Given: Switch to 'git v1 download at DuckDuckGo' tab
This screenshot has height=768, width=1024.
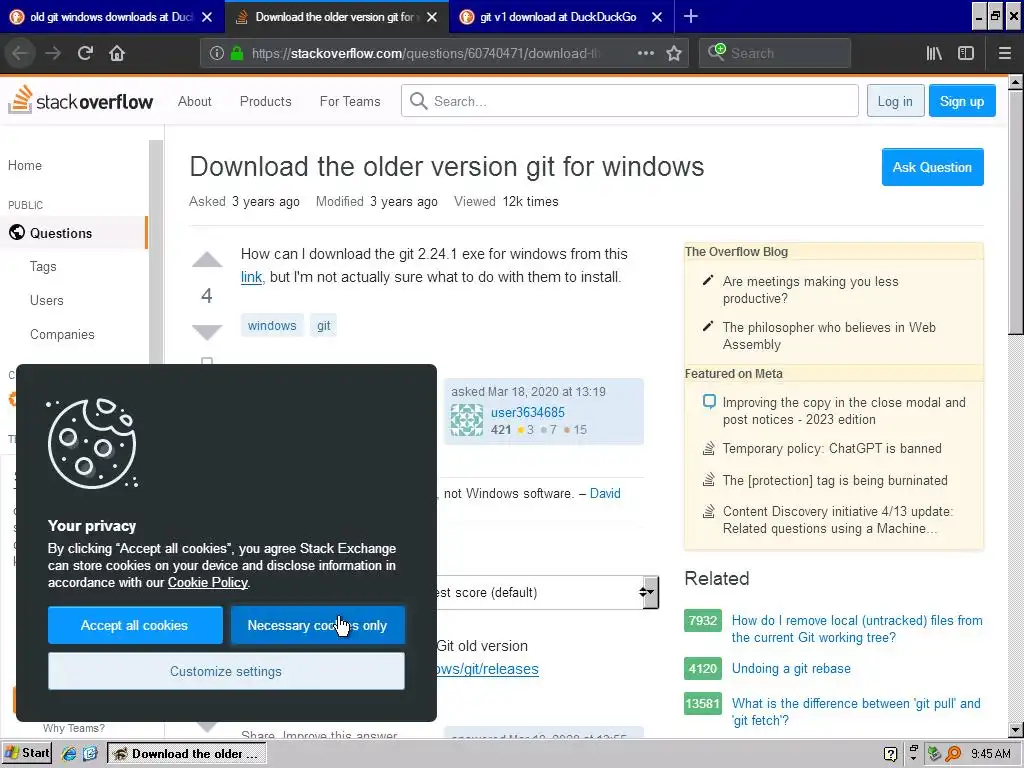Looking at the screenshot, I should click(x=558, y=17).
